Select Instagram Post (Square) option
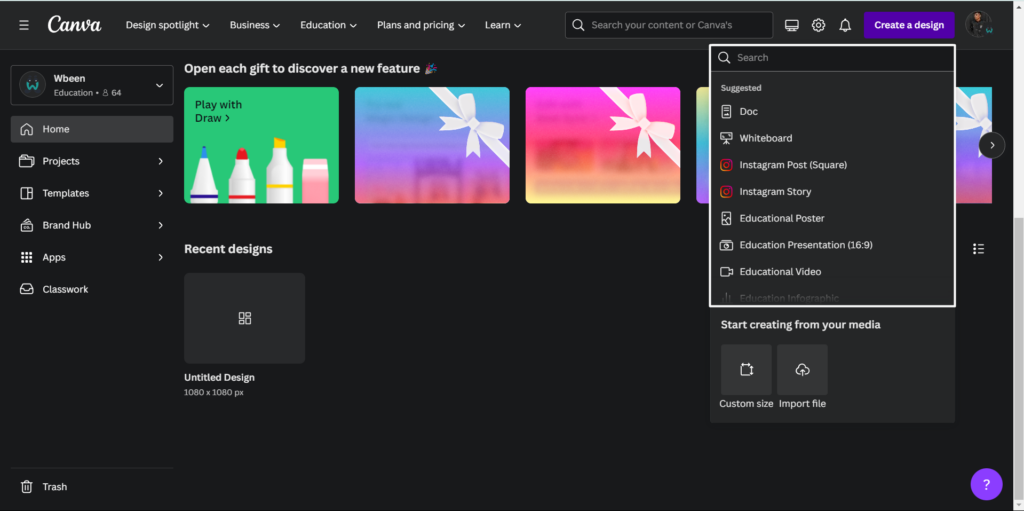The height and width of the screenshot is (511, 1024). 832,165
